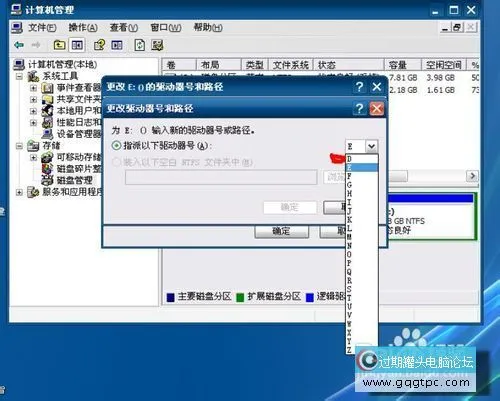The height and width of the screenshot is (401, 500).
Task: Click the dark blue 主要磁盘分区 legend swatch
Action: click(x=170, y=297)
